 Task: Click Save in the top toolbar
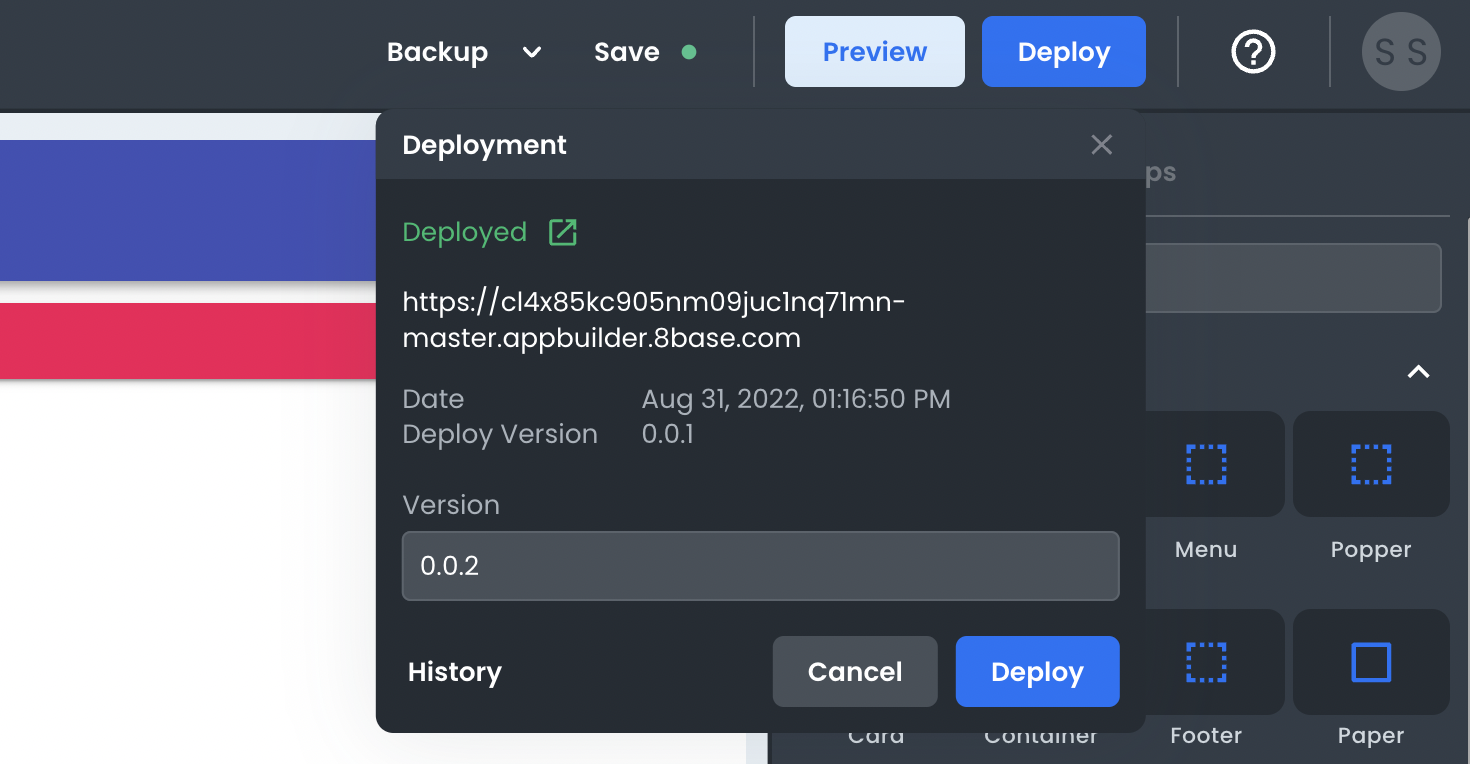coord(627,52)
